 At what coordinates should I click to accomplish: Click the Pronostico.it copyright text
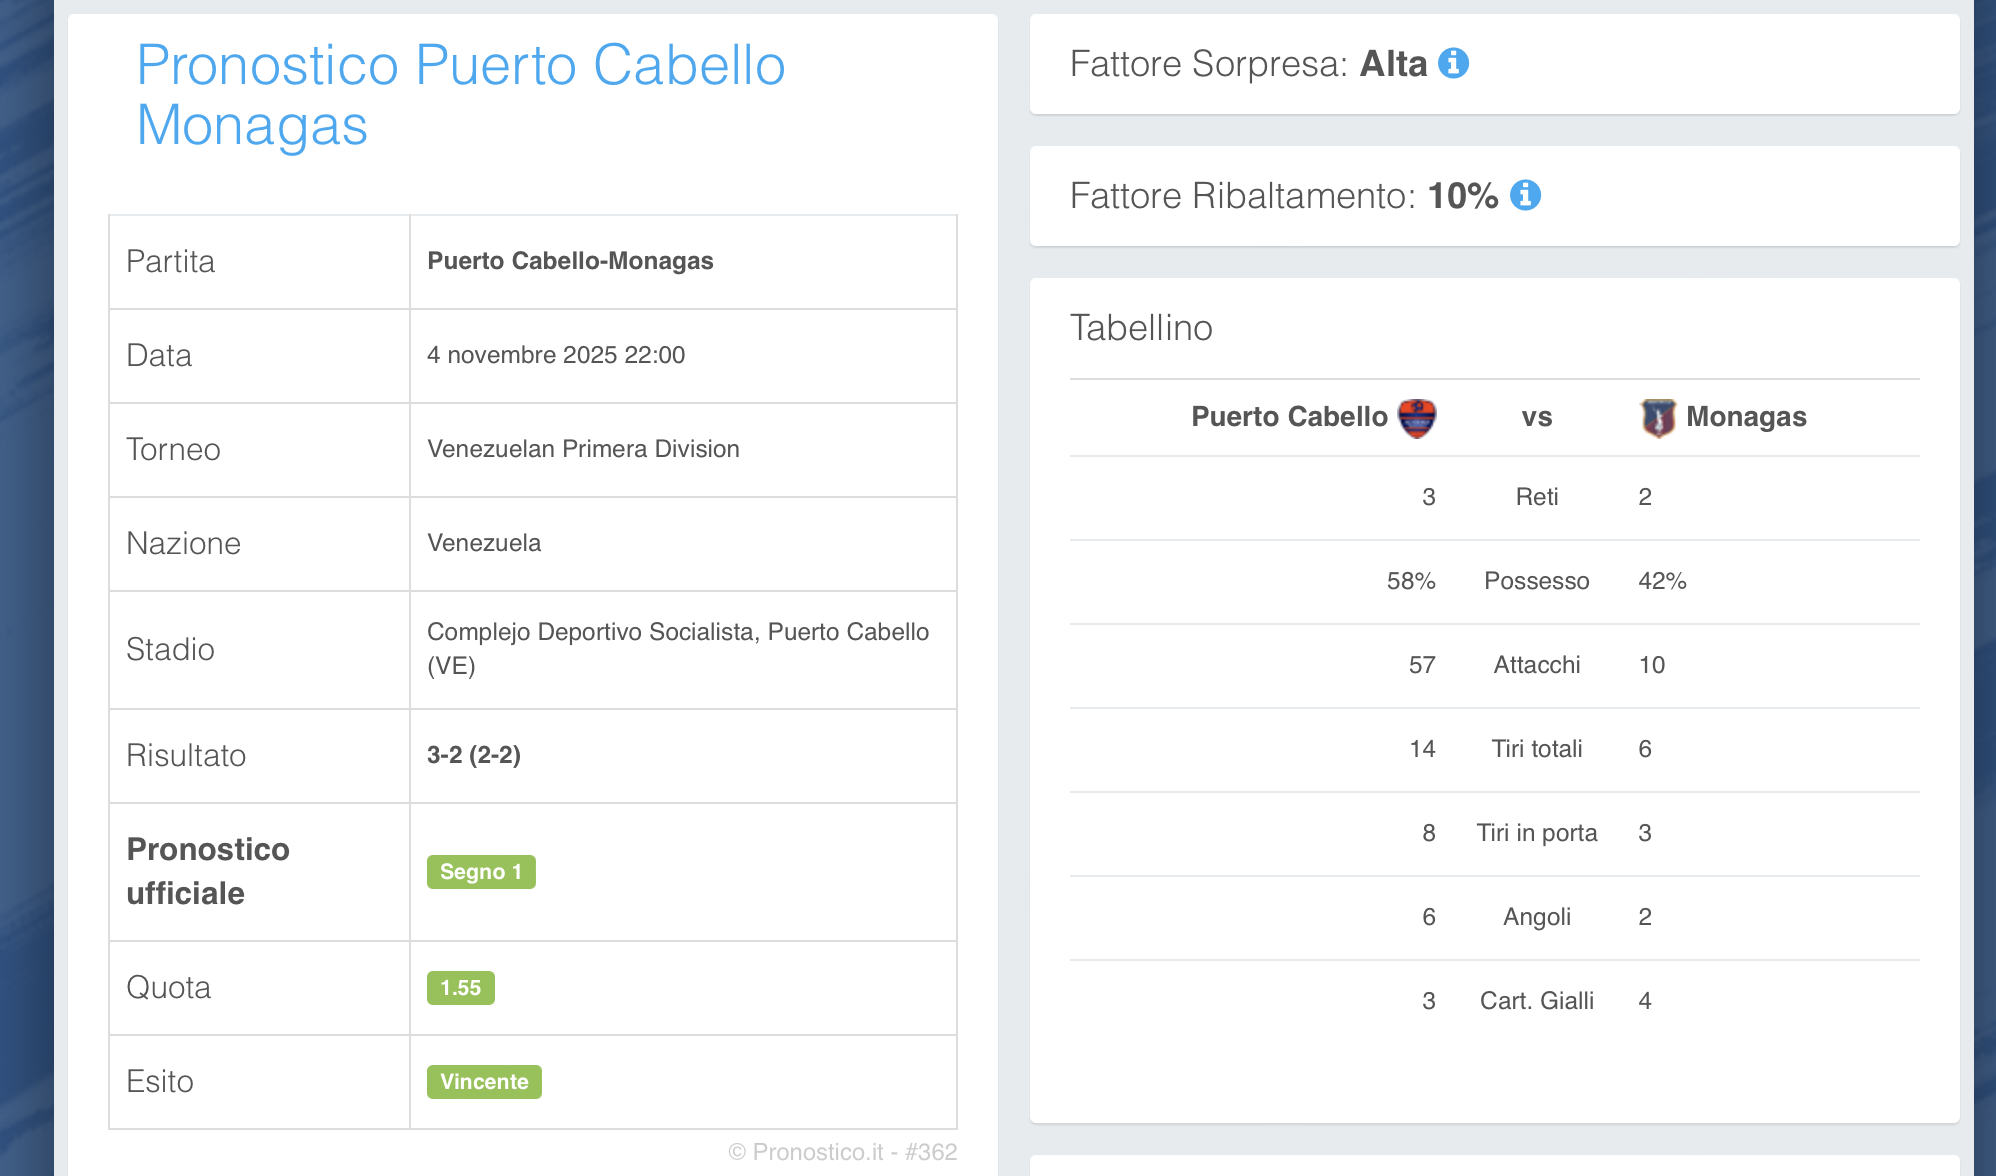pyautogui.click(x=842, y=1152)
